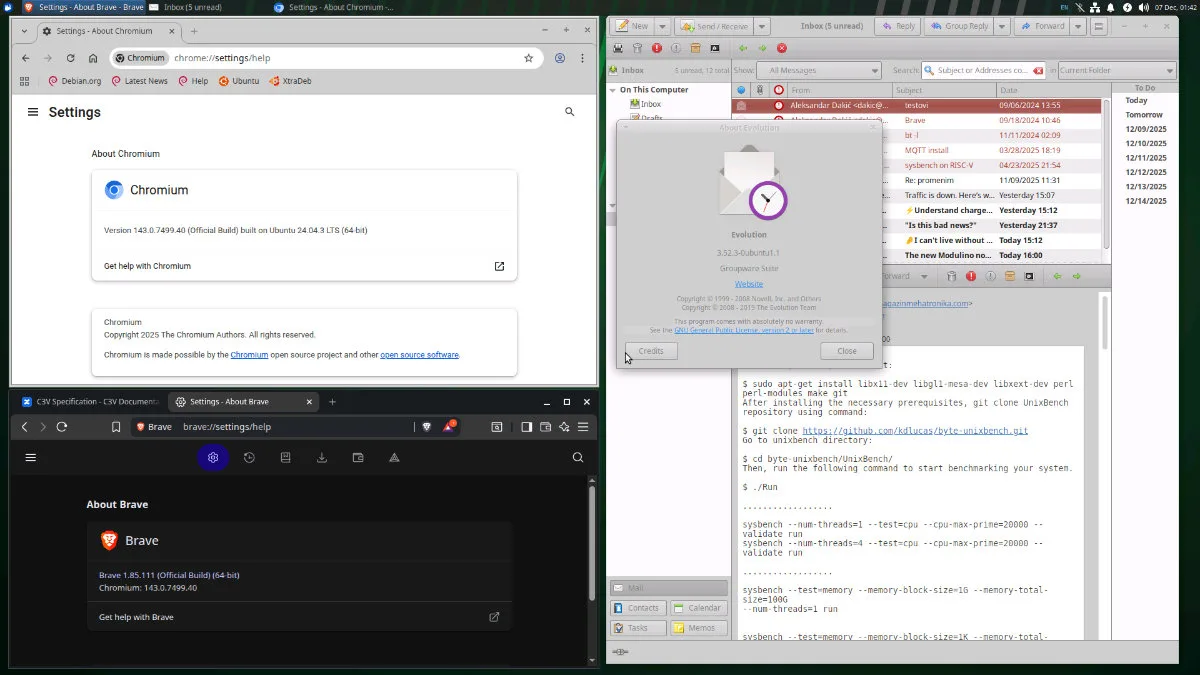Click the Evolution mail search input field
This screenshot has width=1200, height=675.
click(x=981, y=70)
